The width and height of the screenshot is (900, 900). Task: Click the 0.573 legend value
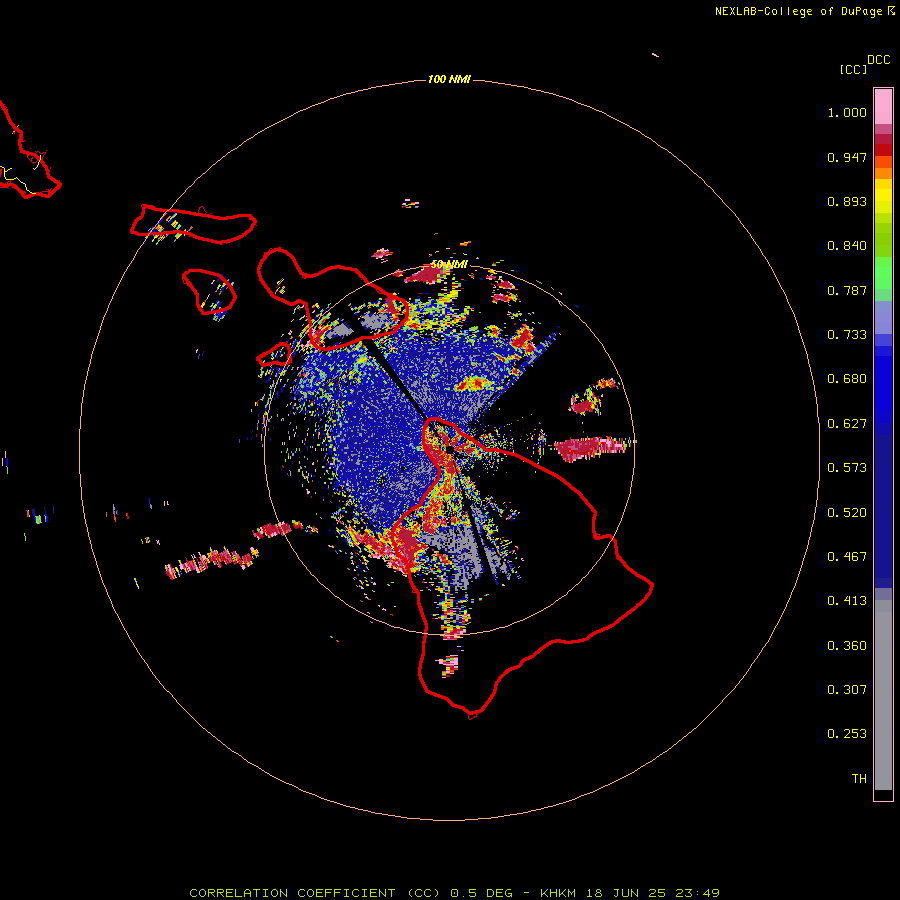click(x=847, y=468)
